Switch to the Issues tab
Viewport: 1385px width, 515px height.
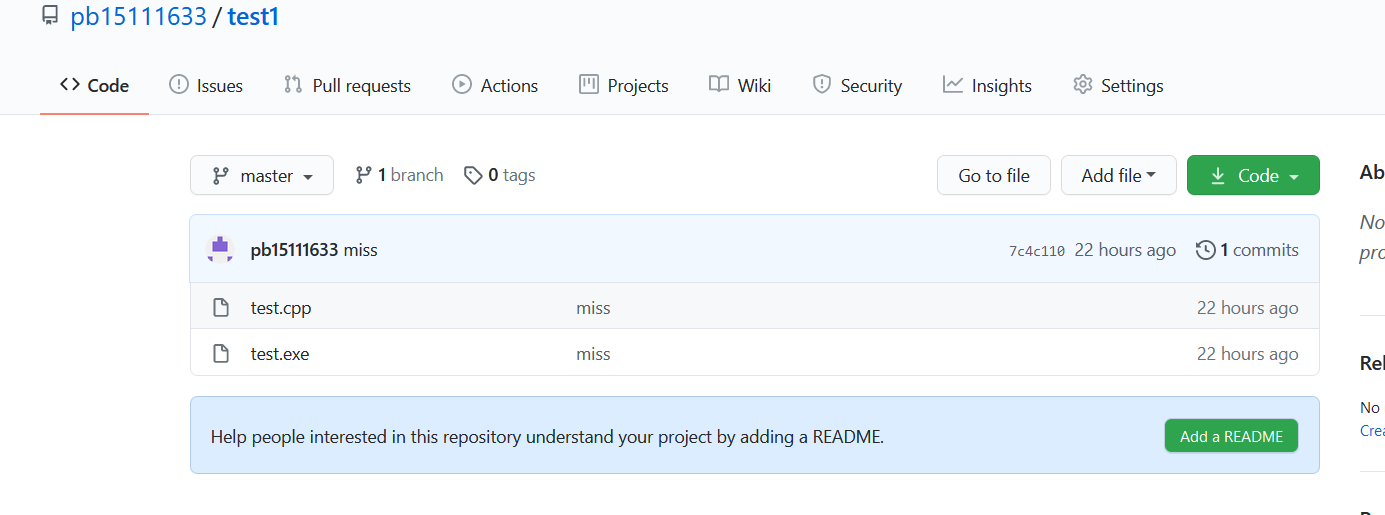[x=206, y=86]
